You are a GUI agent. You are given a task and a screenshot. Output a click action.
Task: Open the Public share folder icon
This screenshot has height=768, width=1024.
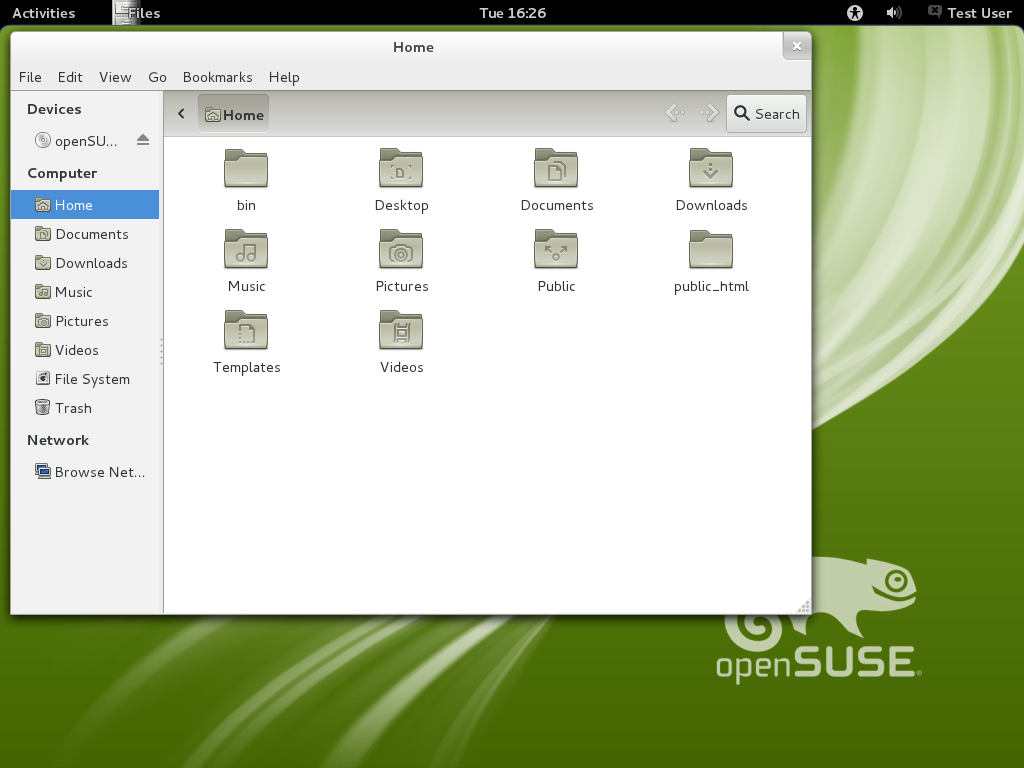click(x=556, y=250)
